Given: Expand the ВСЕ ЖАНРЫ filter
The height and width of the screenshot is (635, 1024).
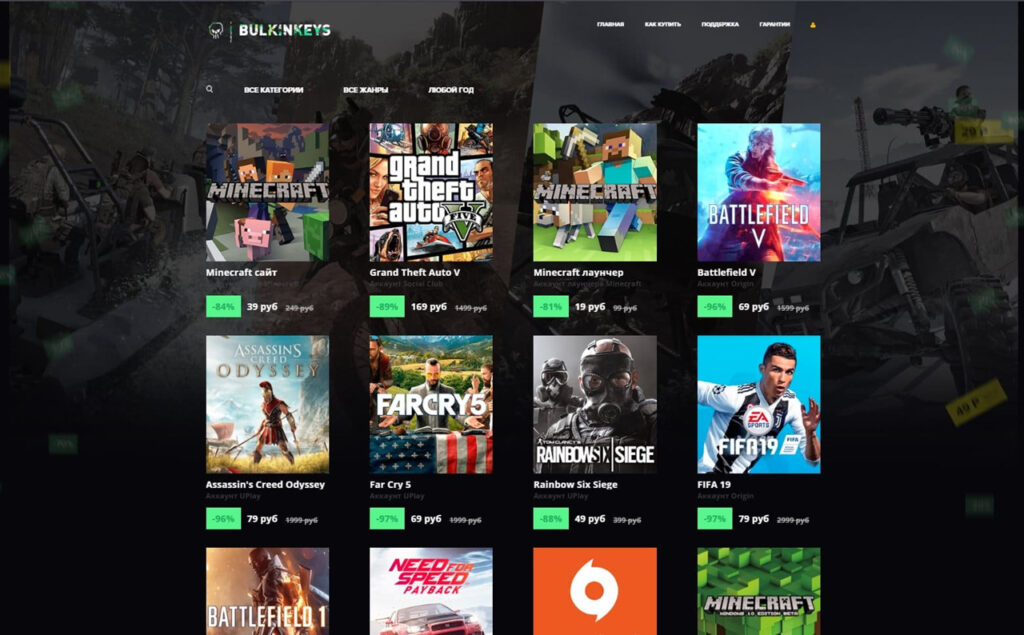Looking at the screenshot, I should click(366, 90).
